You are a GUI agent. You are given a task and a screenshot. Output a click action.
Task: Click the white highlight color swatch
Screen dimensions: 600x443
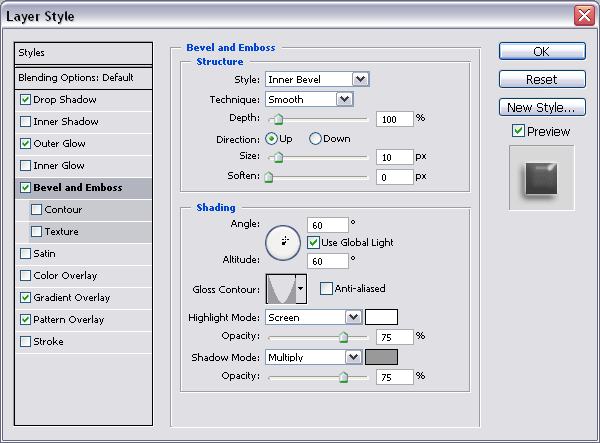pyautogui.click(x=381, y=317)
